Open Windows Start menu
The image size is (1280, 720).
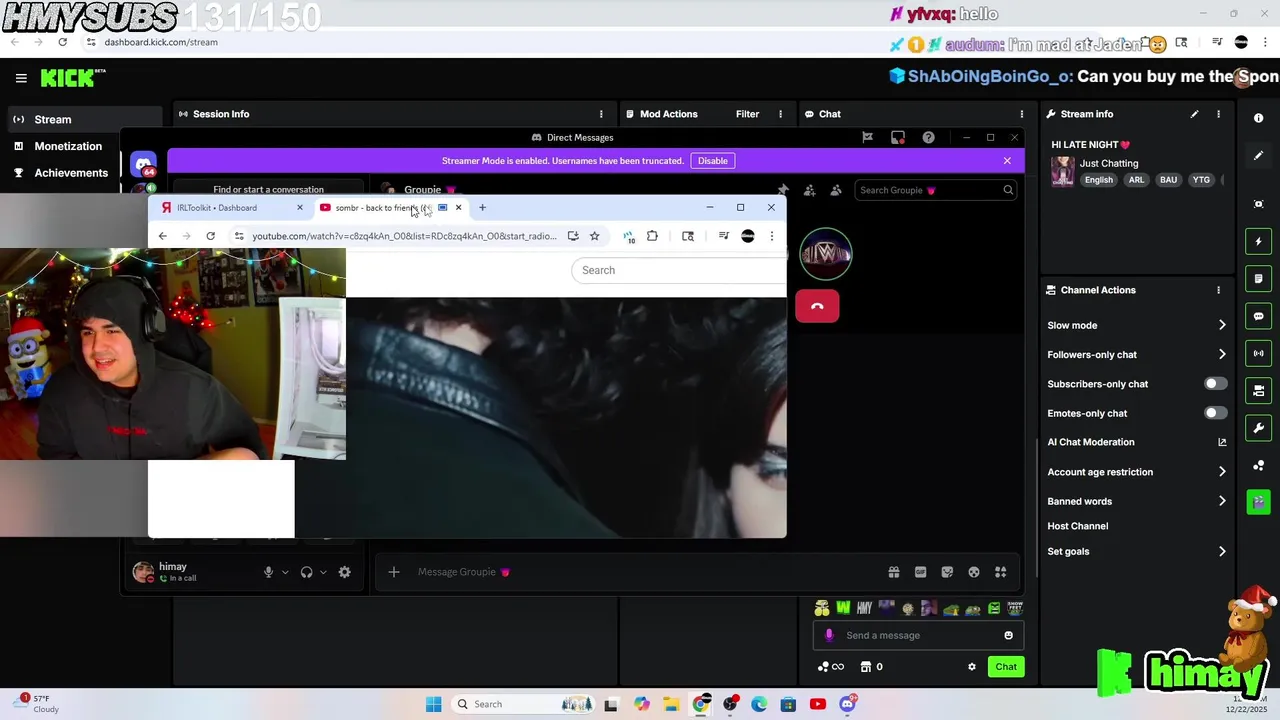(x=433, y=704)
